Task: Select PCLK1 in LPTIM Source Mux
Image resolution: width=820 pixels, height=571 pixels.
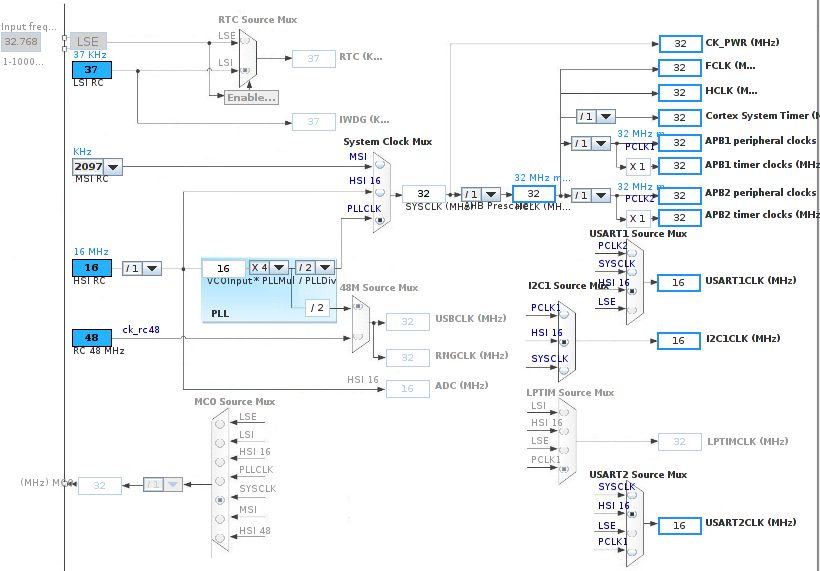Action: point(564,469)
